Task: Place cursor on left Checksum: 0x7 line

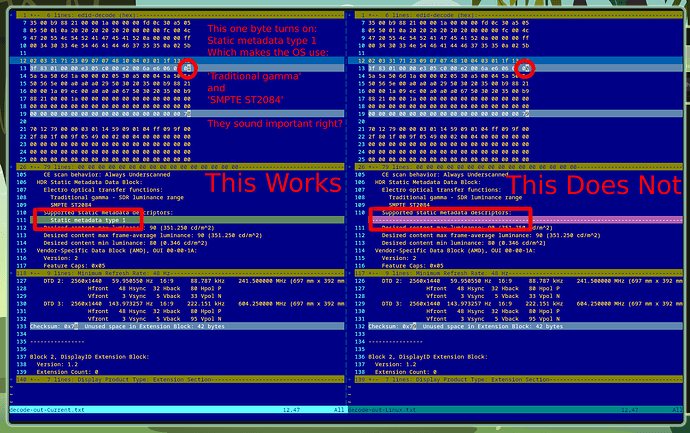Action: [187, 327]
